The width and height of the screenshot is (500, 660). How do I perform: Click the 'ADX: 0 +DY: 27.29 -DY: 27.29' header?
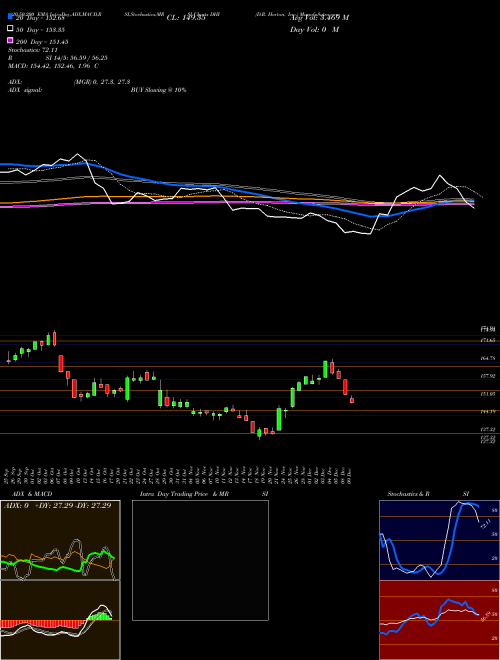(58, 505)
